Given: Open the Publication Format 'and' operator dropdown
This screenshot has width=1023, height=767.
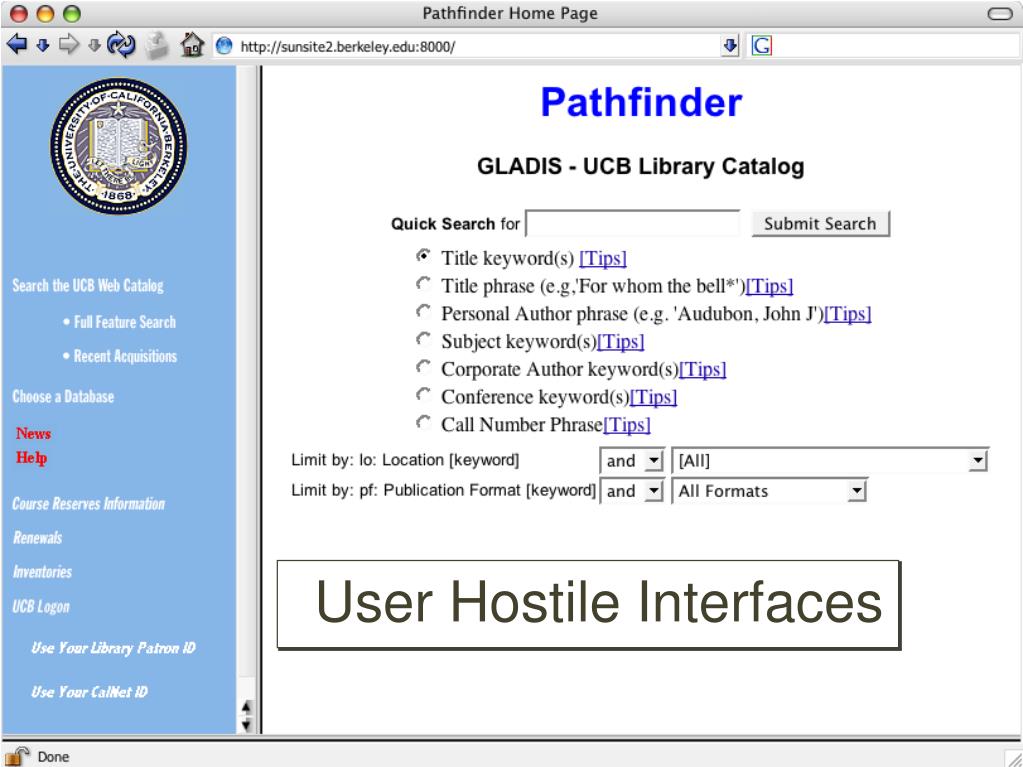Looking at the screenshot, I should [x=632, y=490].
